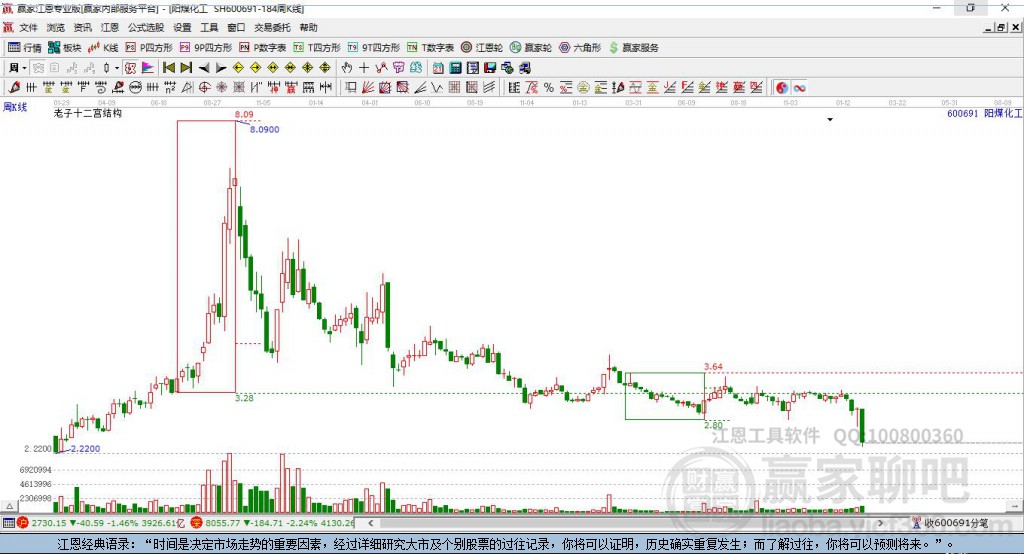Open the calculator icon
The width and height of the screenshot is (1024, 554).
click(x=455, y=68)
